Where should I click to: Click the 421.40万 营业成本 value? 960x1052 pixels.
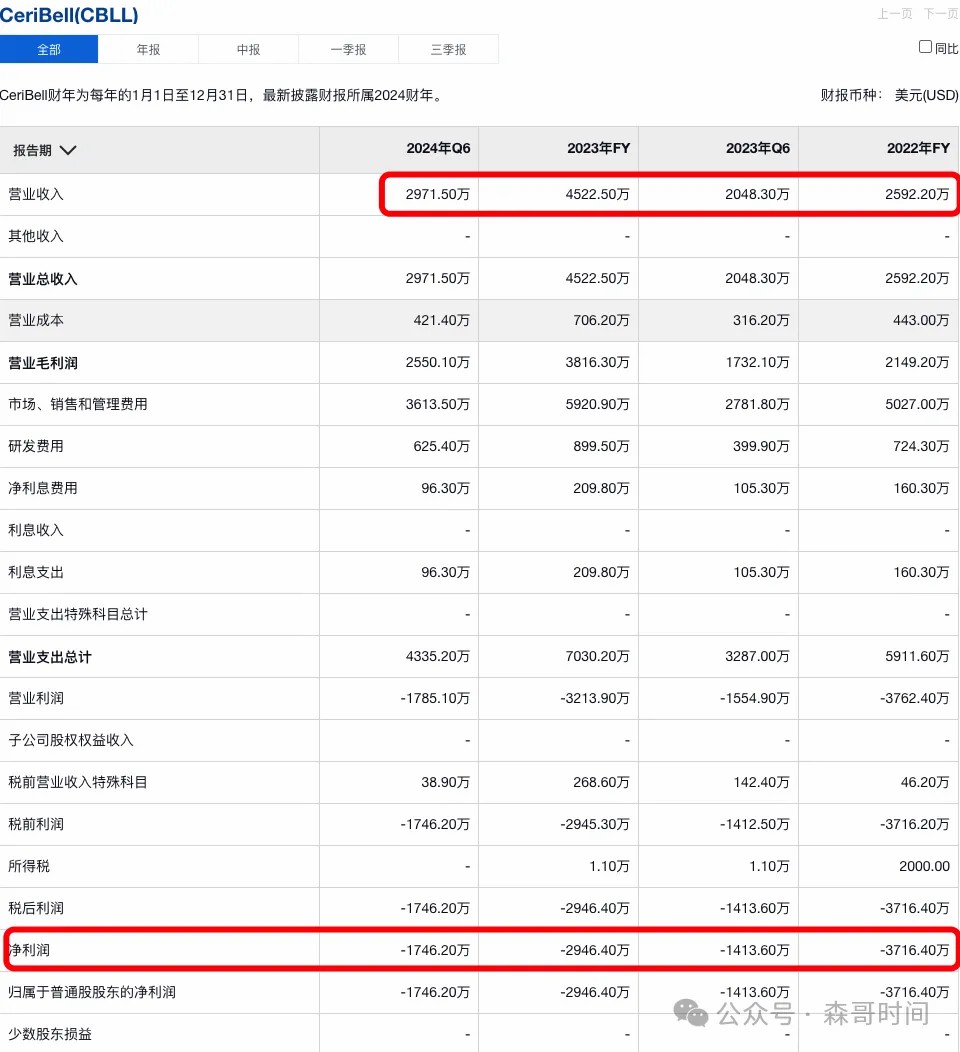441,321
